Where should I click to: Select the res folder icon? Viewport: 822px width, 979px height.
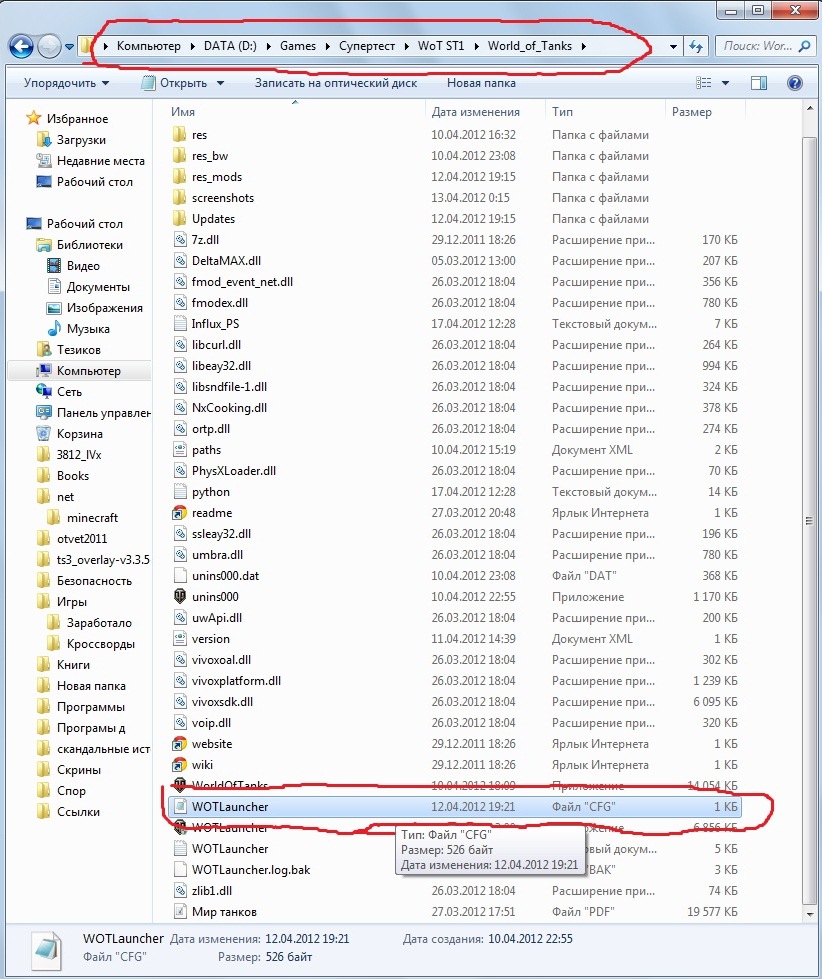pyautogui.click(x=180, y=135)
